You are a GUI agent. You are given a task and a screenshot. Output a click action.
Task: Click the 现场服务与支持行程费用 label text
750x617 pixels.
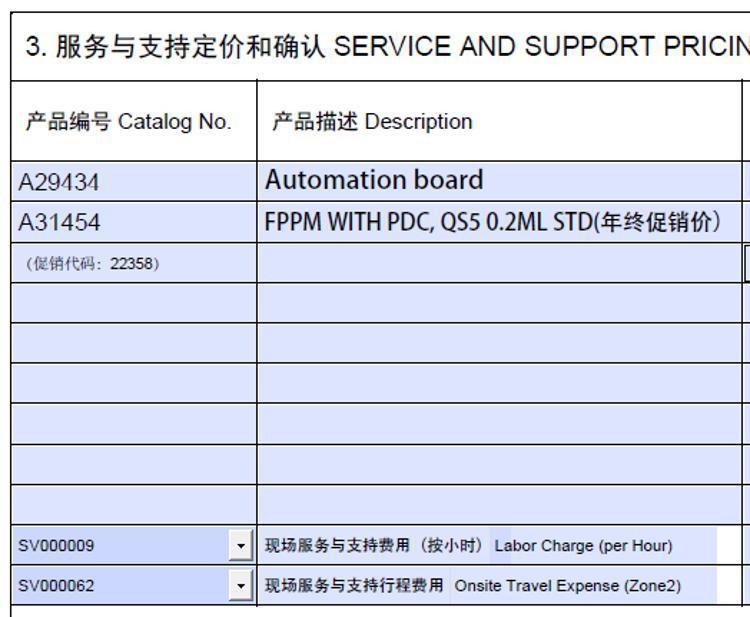click(x=354, y=585)
